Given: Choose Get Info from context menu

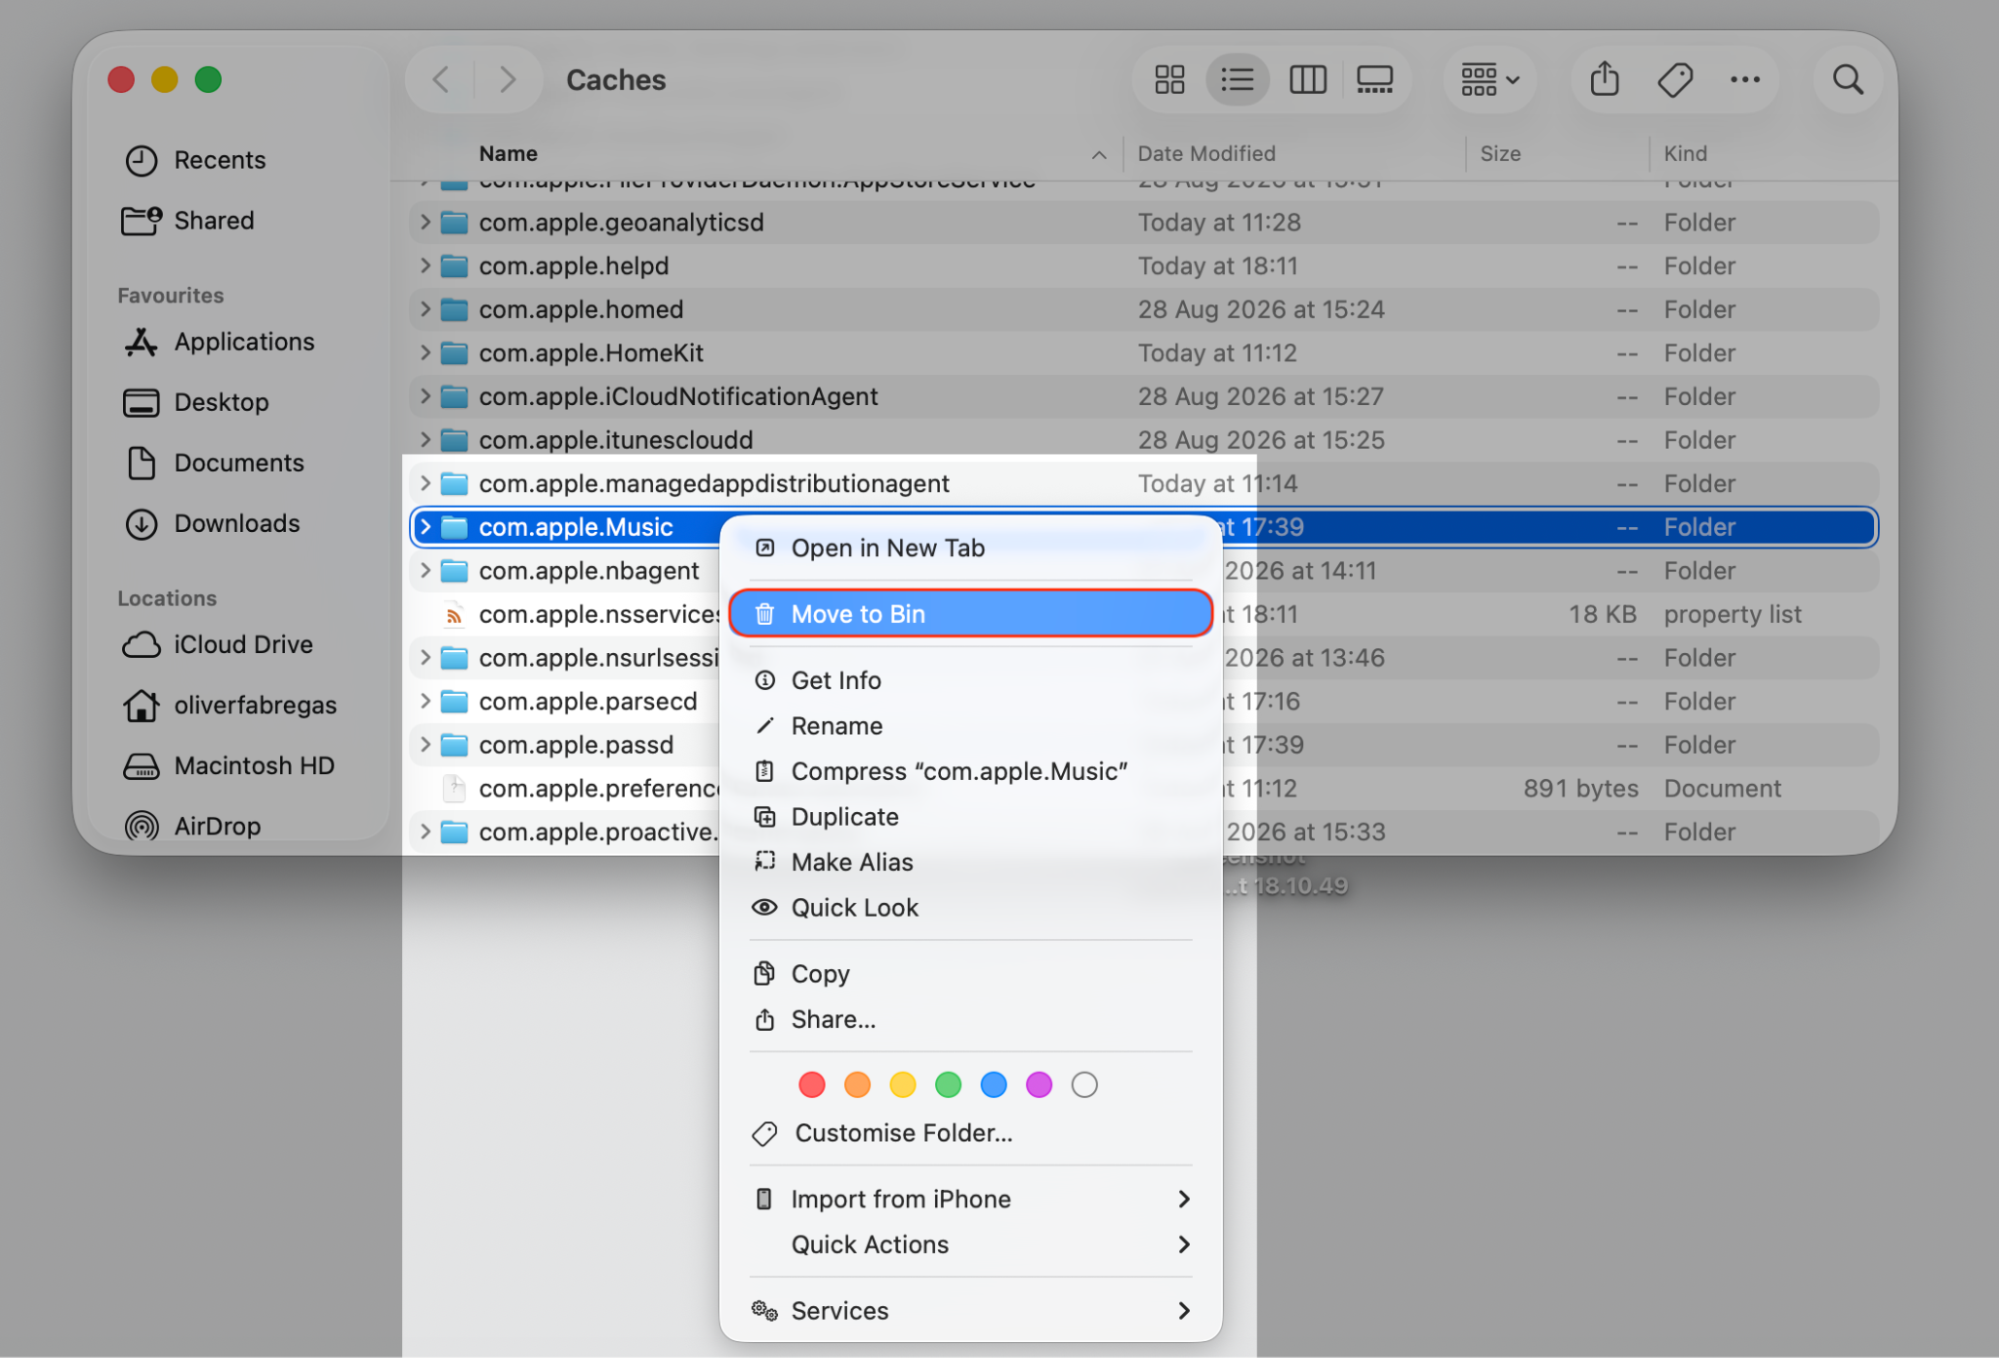Looking at the screenshot, I should [970, 680].
